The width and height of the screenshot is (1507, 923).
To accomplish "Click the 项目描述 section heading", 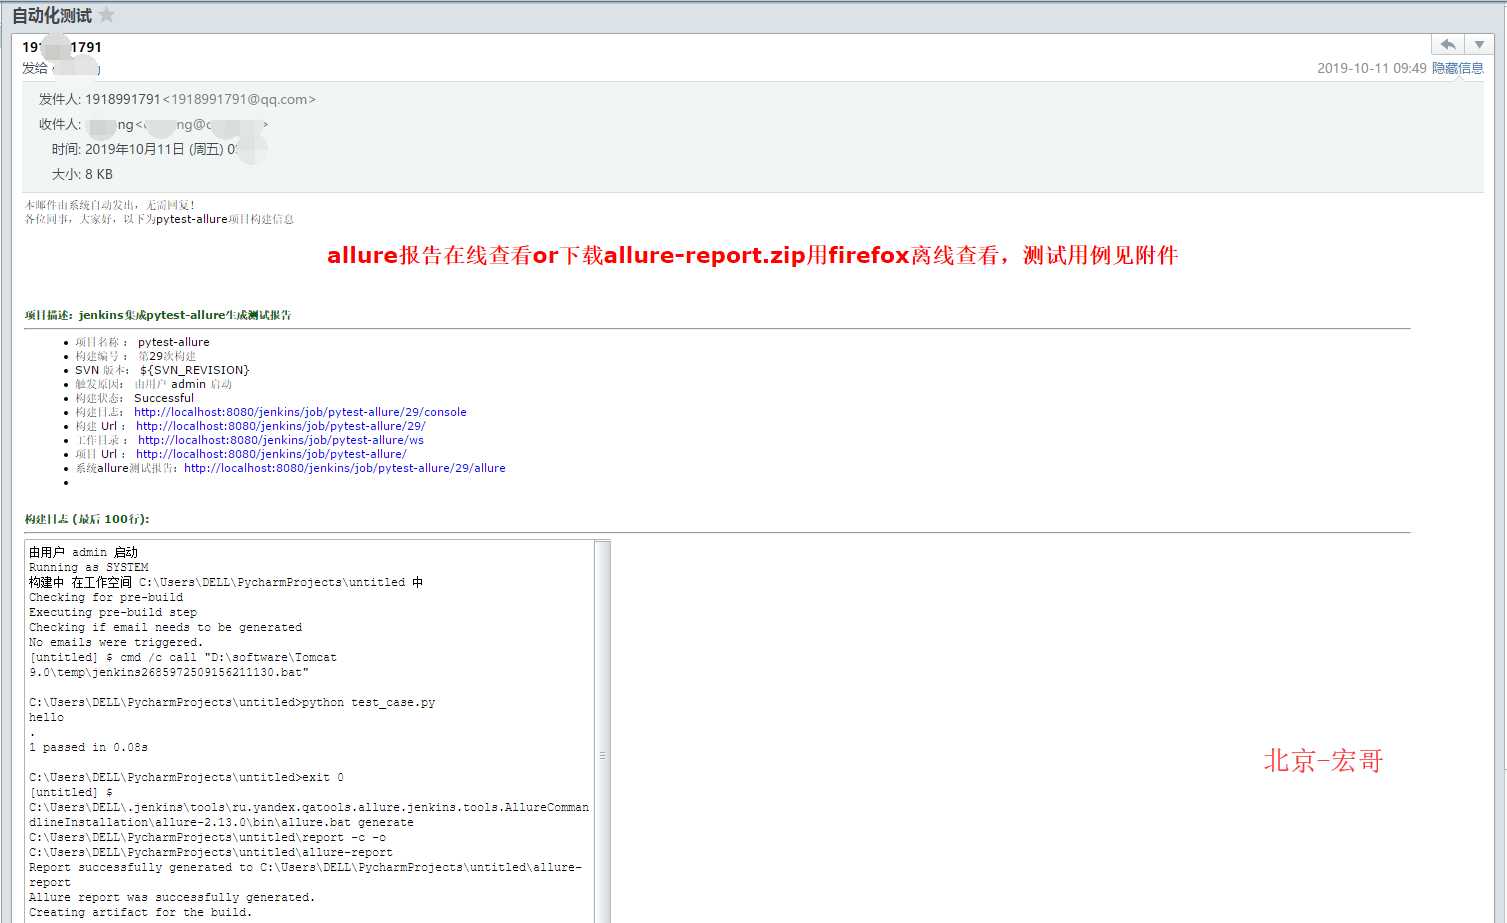I will [x=158, y=315].
